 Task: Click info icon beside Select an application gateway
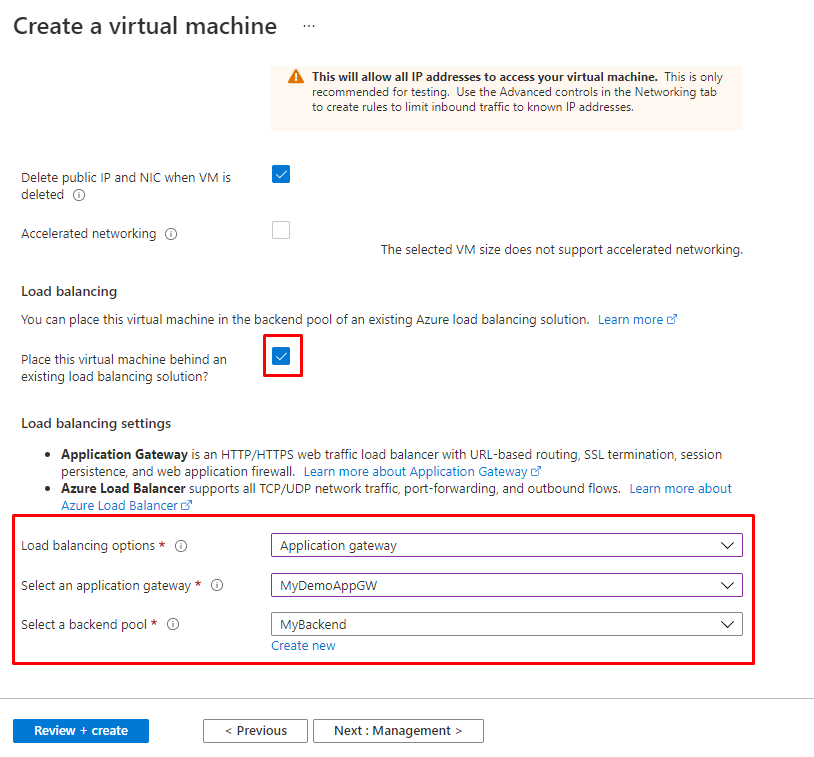[217, 585]
